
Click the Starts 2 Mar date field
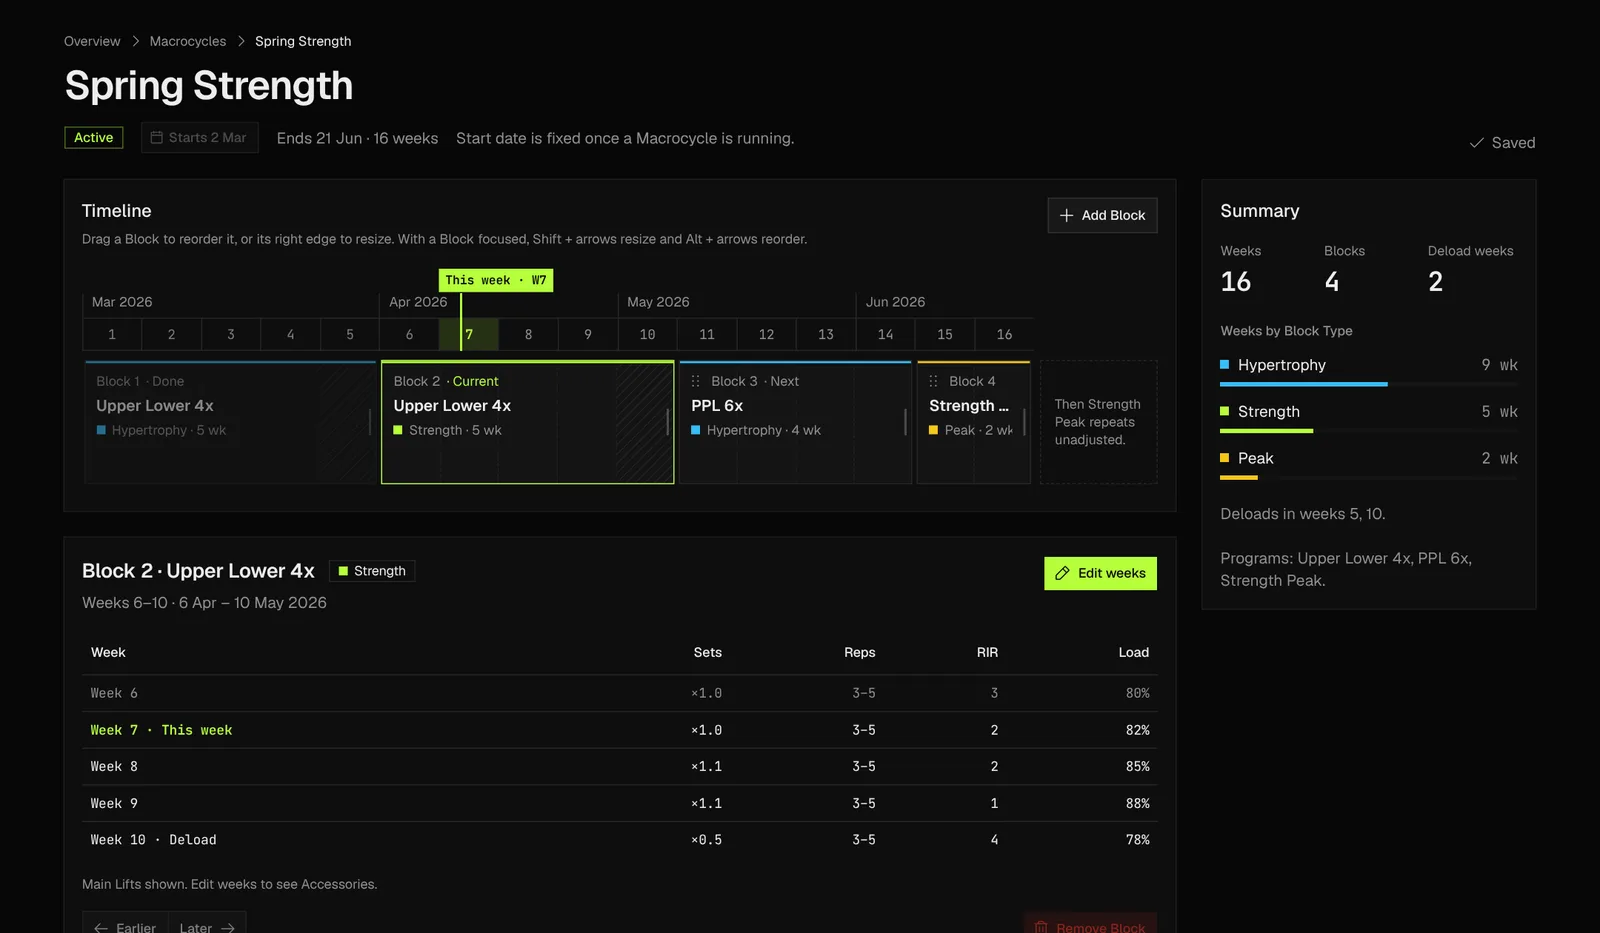200,137
